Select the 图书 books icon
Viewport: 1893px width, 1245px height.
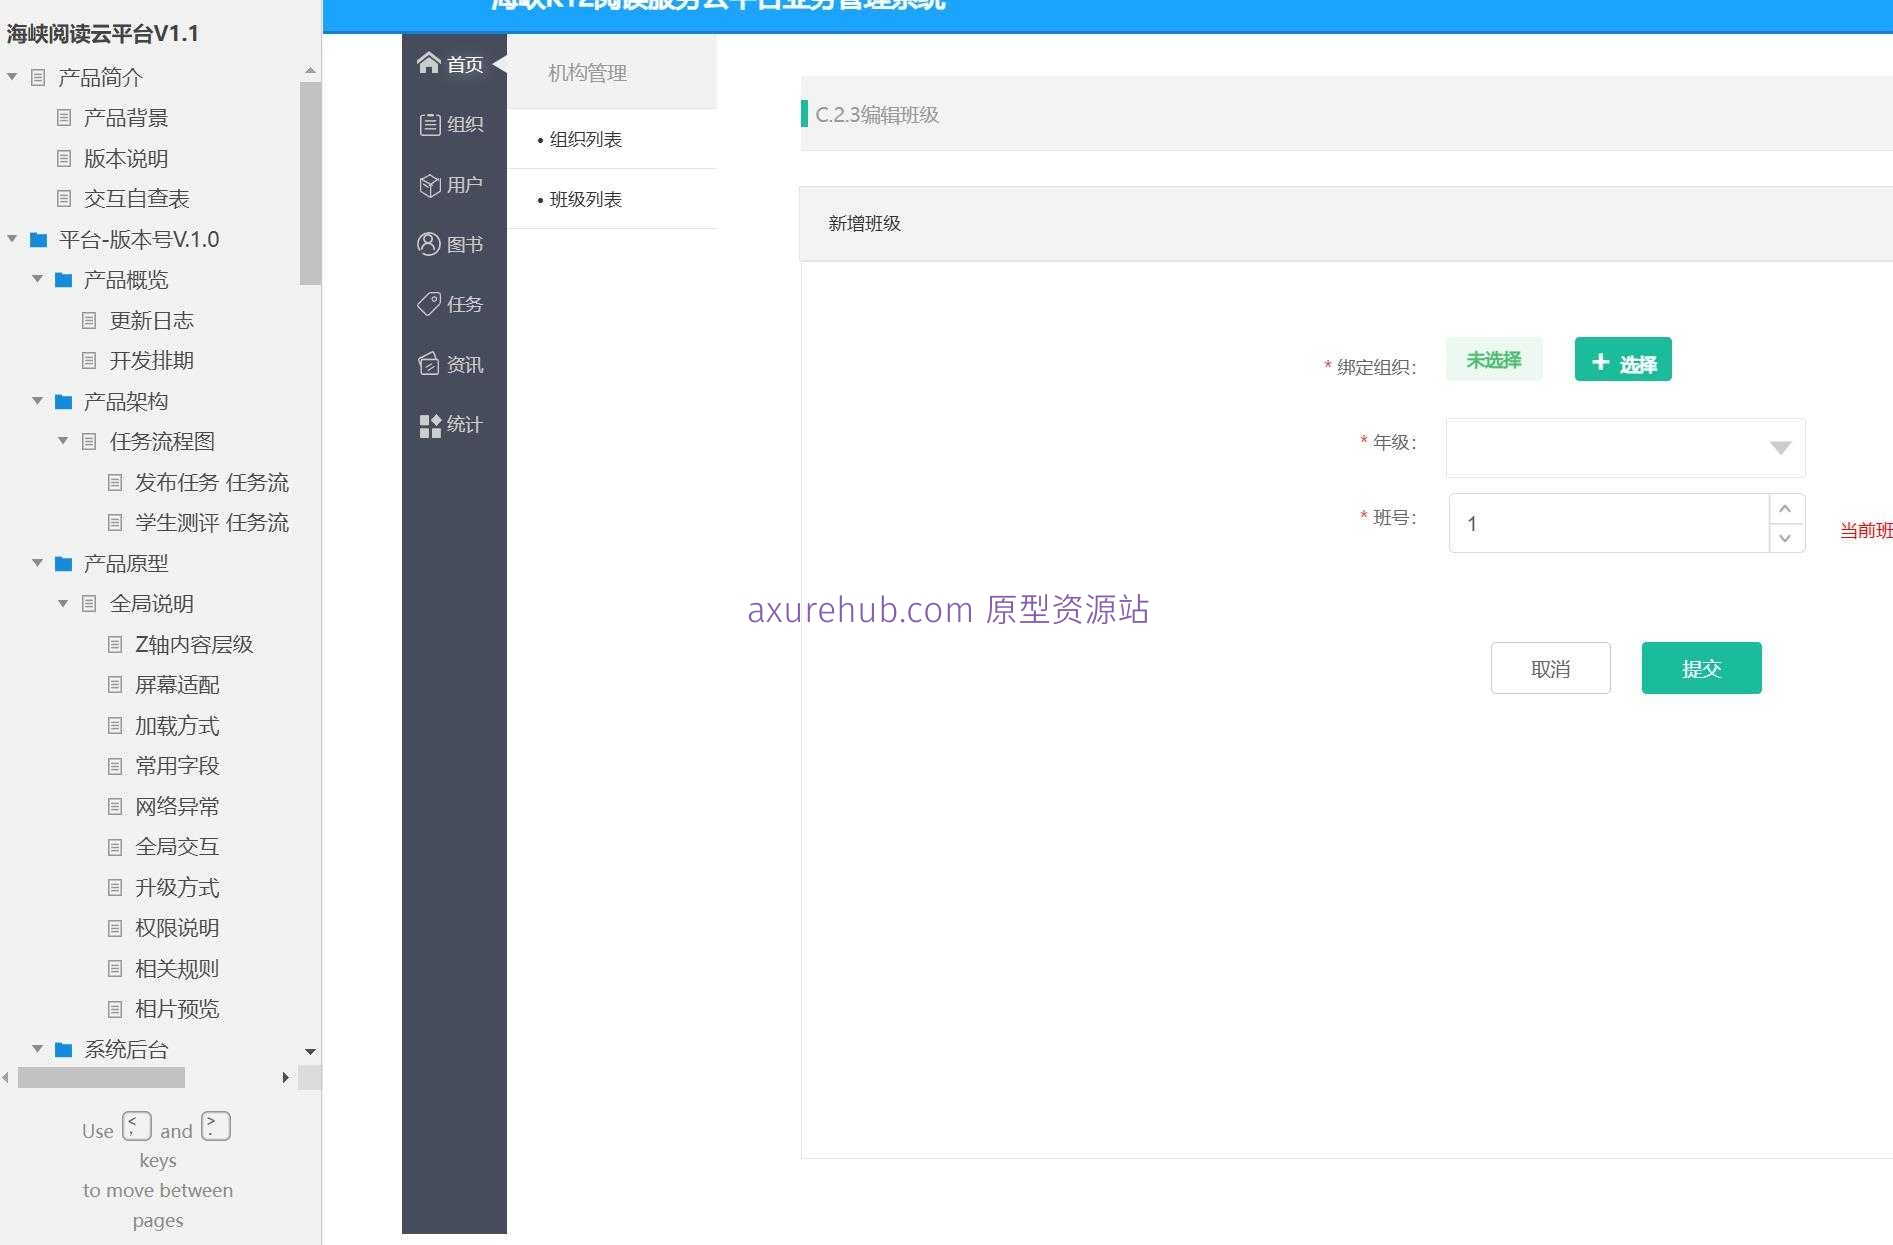(429, 244)
